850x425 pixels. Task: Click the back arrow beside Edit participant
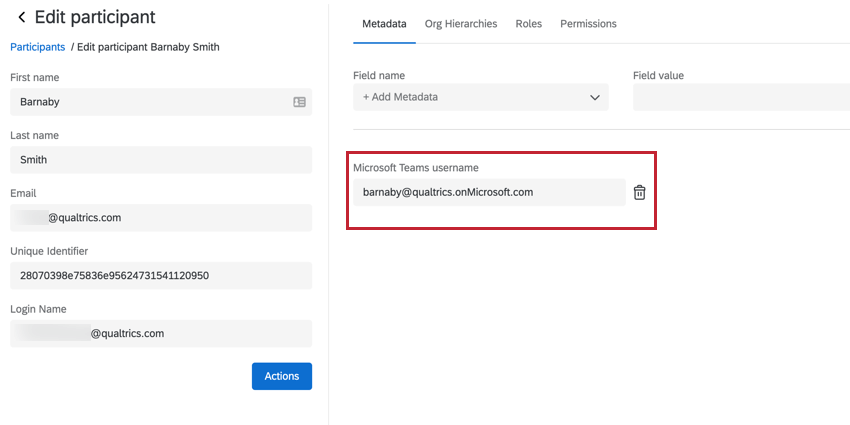click(x=21, y=18)
